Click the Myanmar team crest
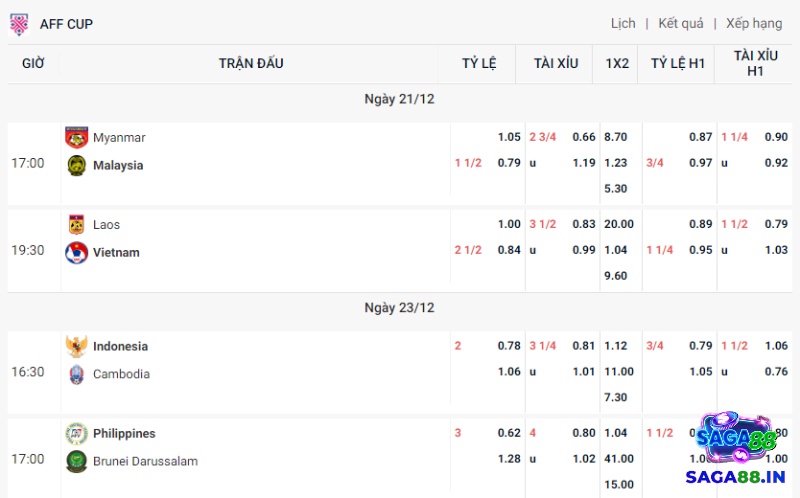800x498 pixels. tap(76, 137)
